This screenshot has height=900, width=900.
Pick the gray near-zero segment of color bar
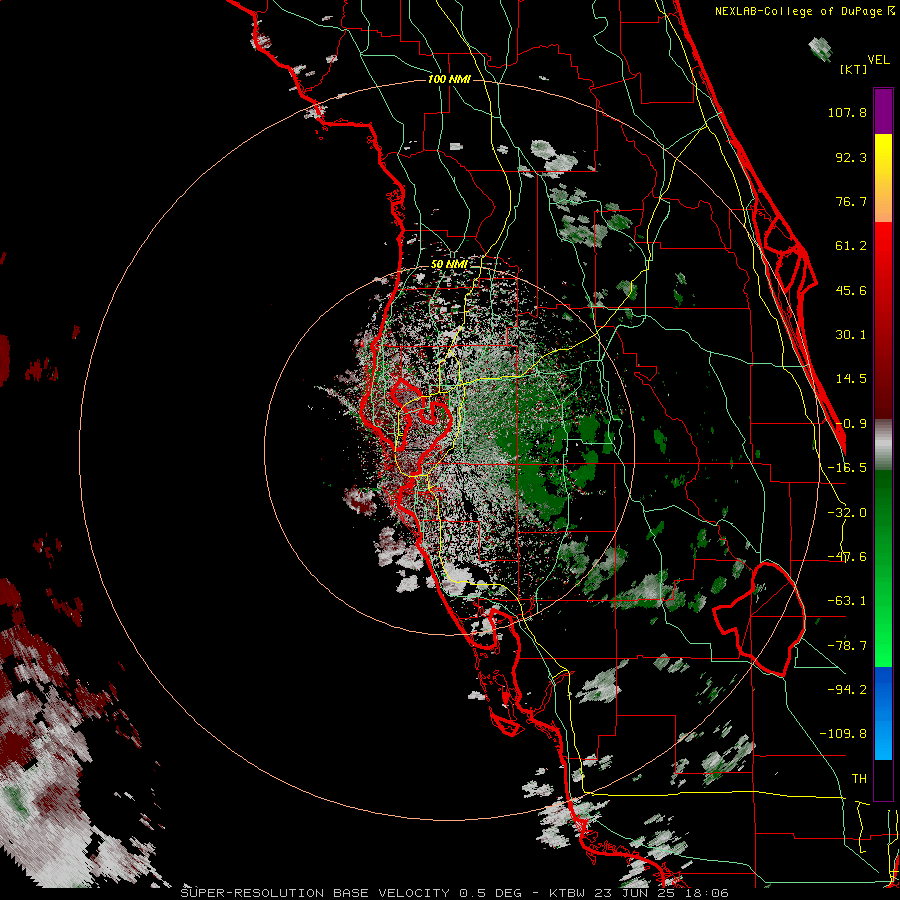883,445
